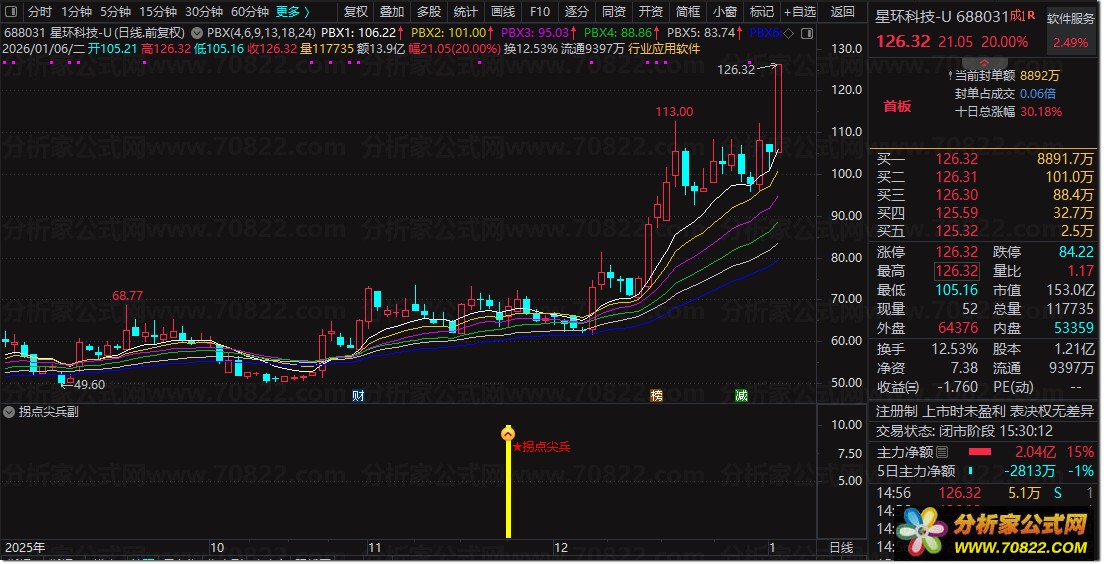
Task: Select the 5分钟 period
Action: (x=115, y=12)
